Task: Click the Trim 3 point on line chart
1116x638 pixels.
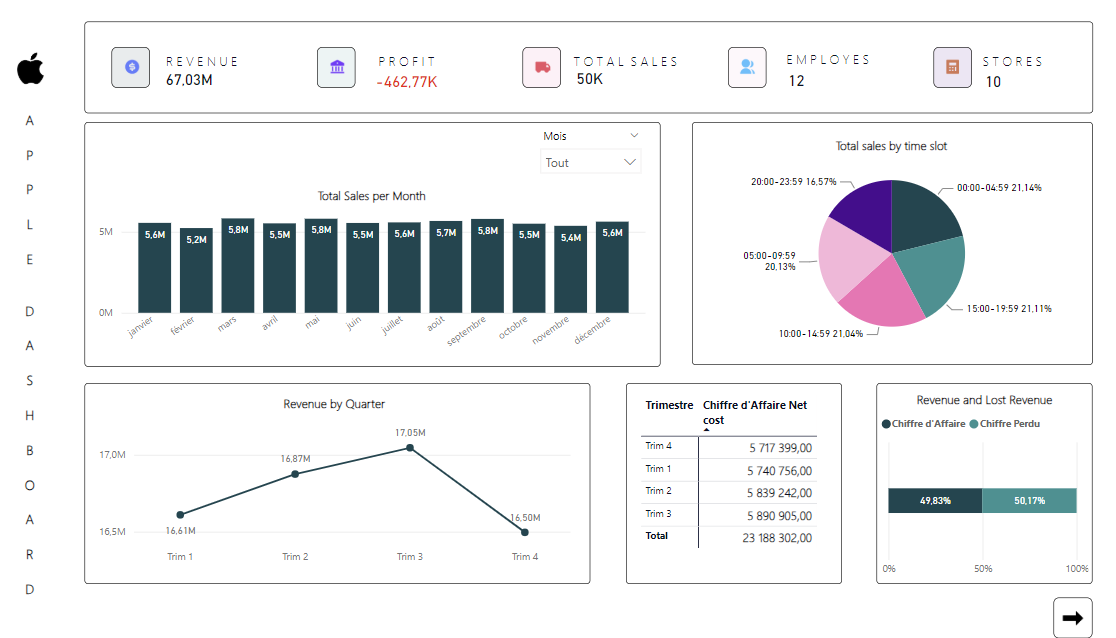Action: pos(409,448)
